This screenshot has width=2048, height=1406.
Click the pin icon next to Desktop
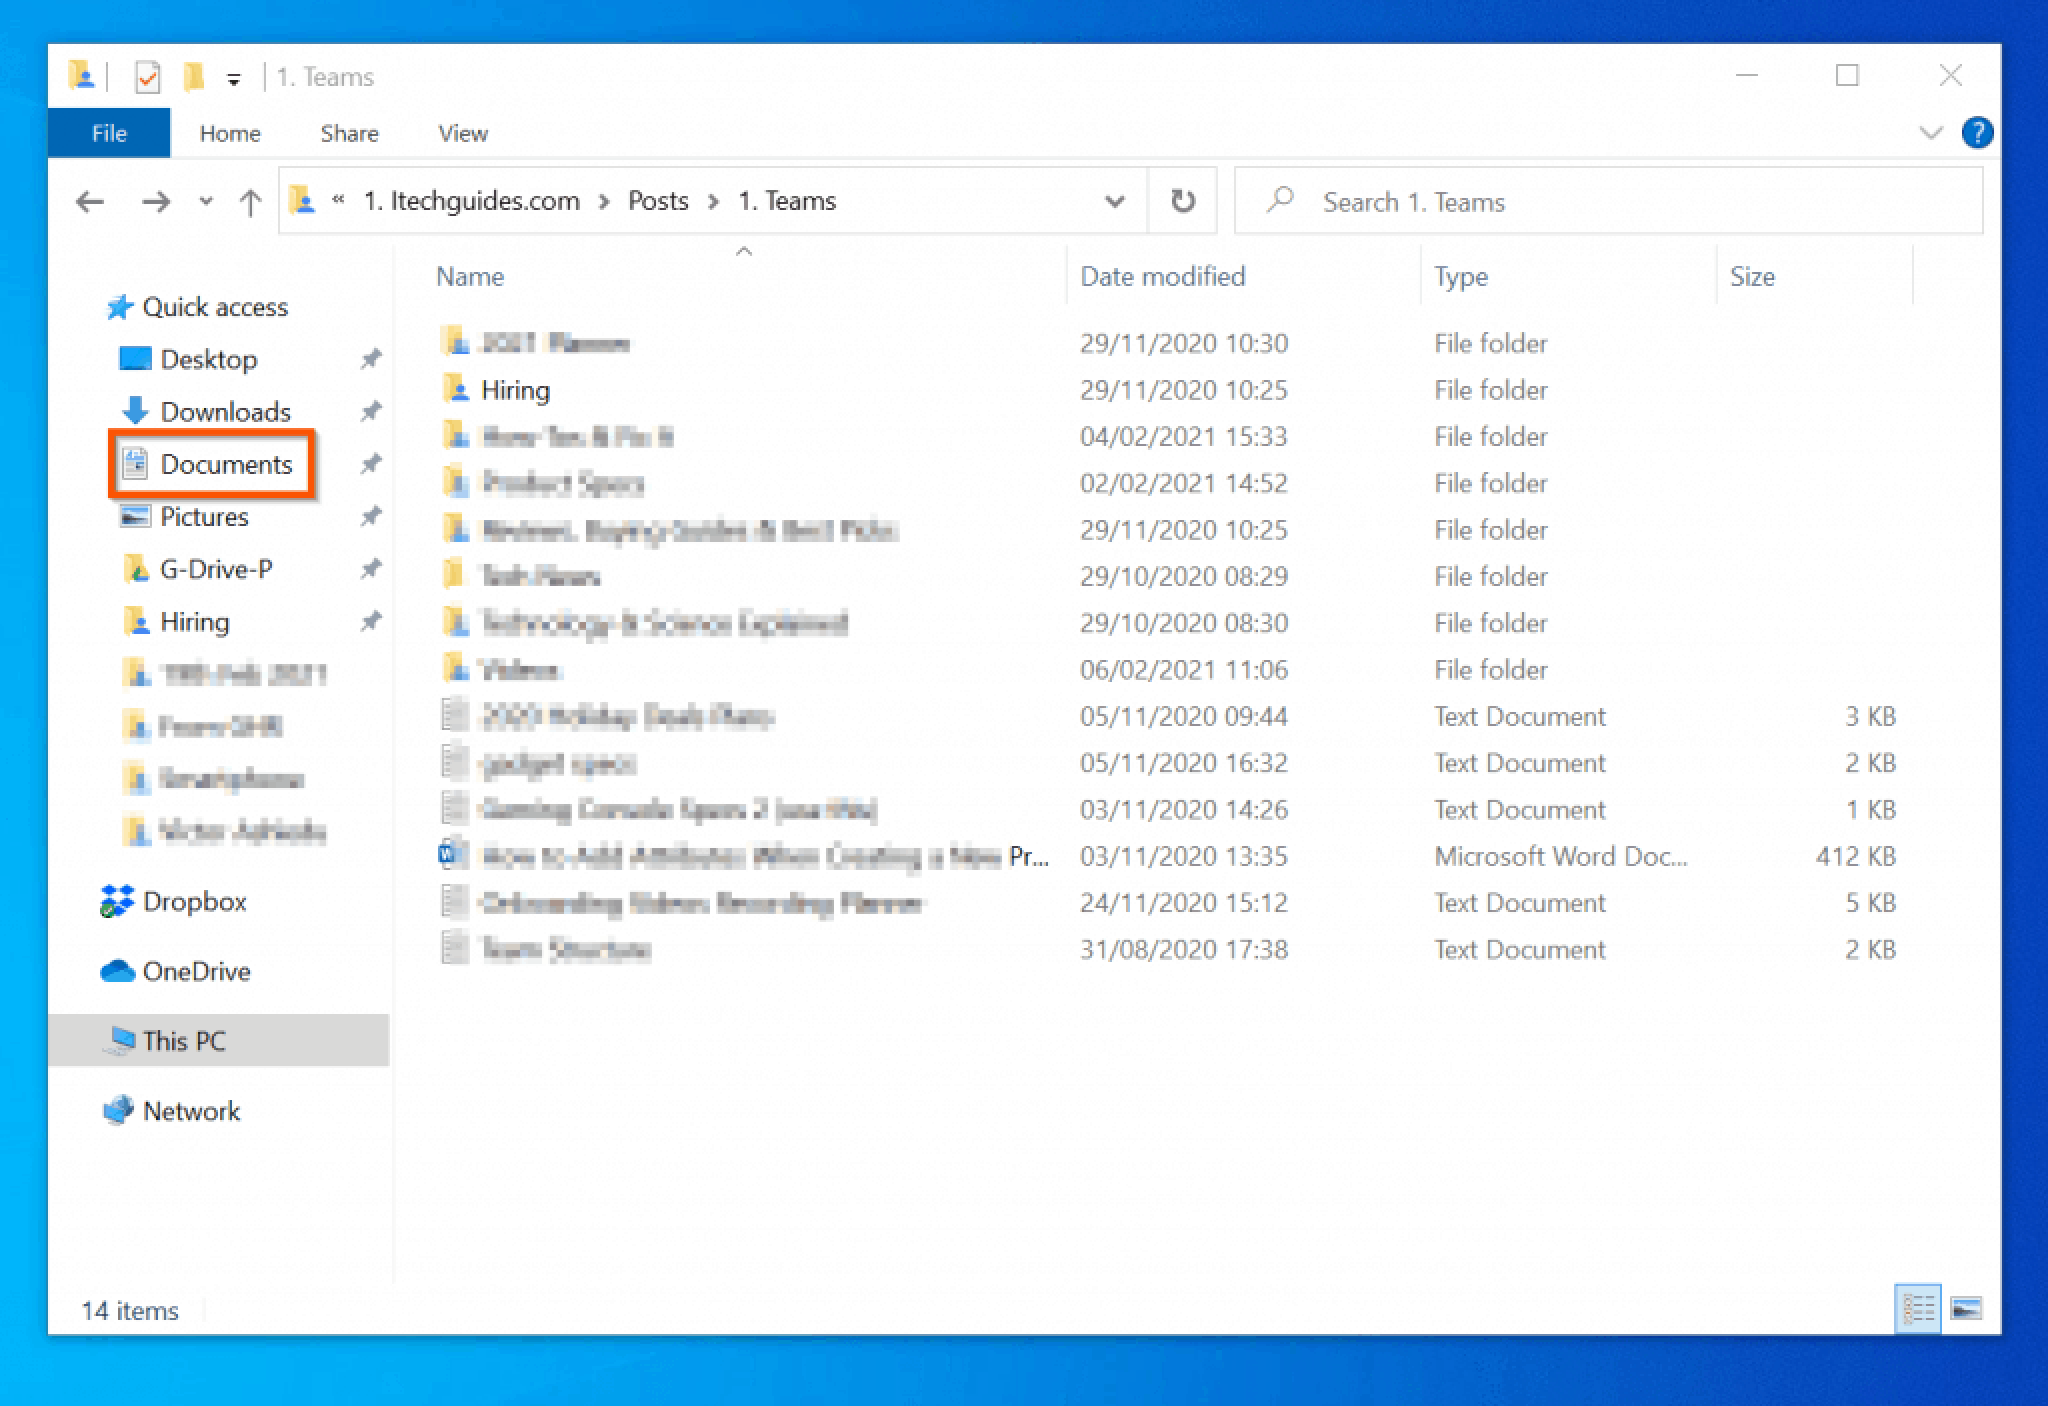tap(371, 358)
